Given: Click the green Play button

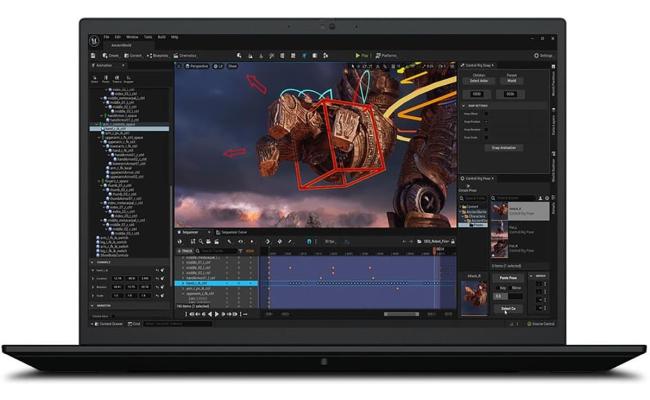Looking at the screenshot, I should click(361, 56).
